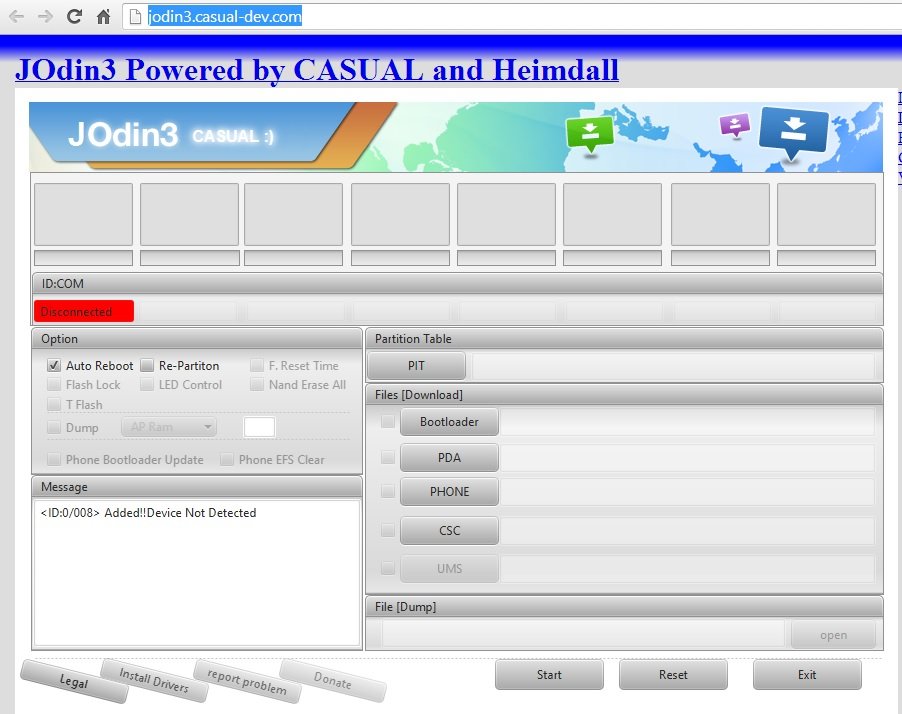902x714 pixels.
Task: Click the purple download bubble icon in the banner
Action: [x=735, y=125]
